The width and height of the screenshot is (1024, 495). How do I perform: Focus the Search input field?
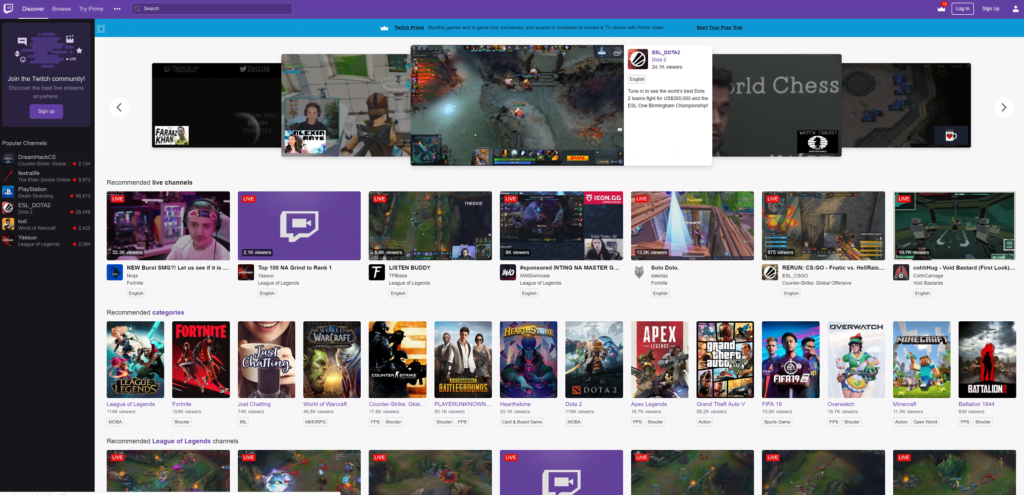pos(212,9)
